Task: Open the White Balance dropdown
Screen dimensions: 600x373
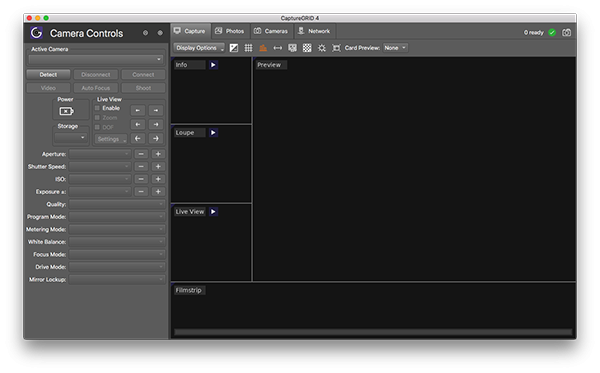Action: (117, 242)
